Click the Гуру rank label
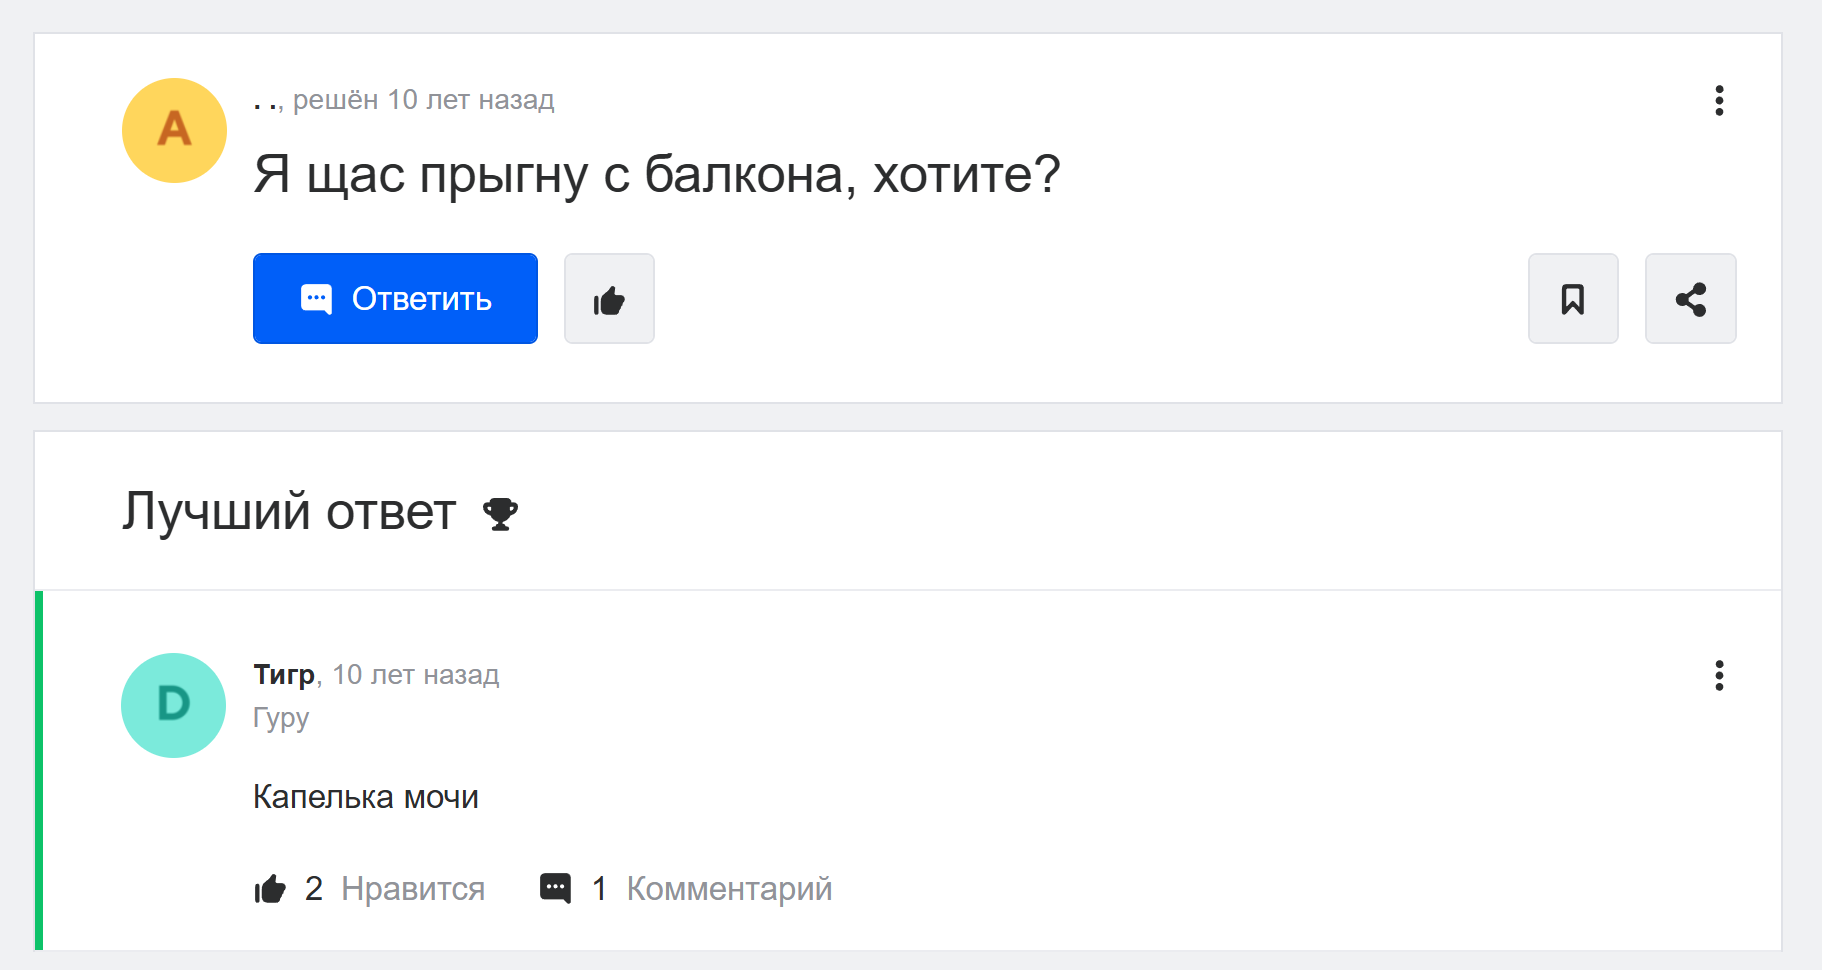 (x=281, y=718)
